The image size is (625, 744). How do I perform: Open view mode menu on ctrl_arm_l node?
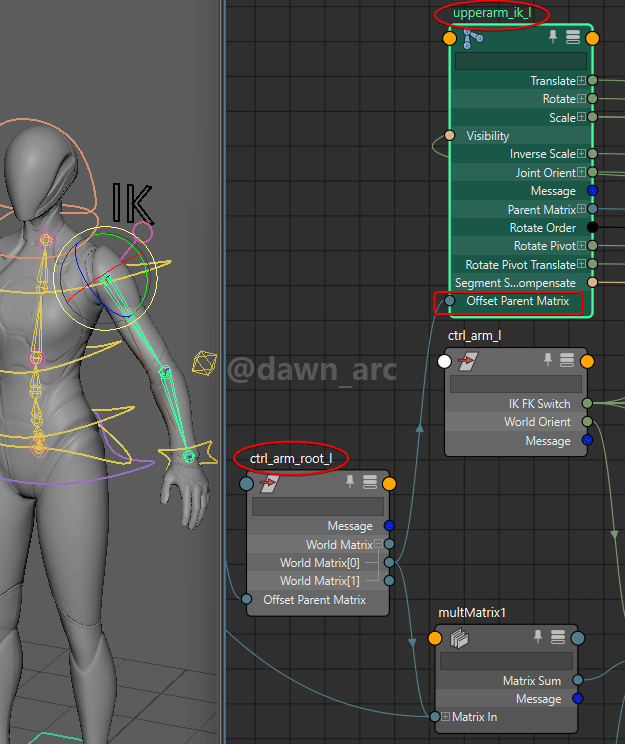click(567, 360)
